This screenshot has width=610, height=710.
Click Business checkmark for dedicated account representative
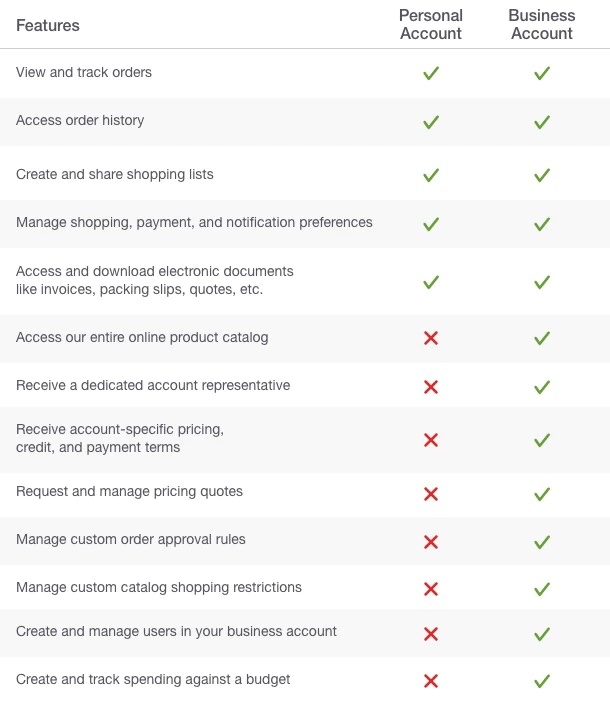click(542, 387)
